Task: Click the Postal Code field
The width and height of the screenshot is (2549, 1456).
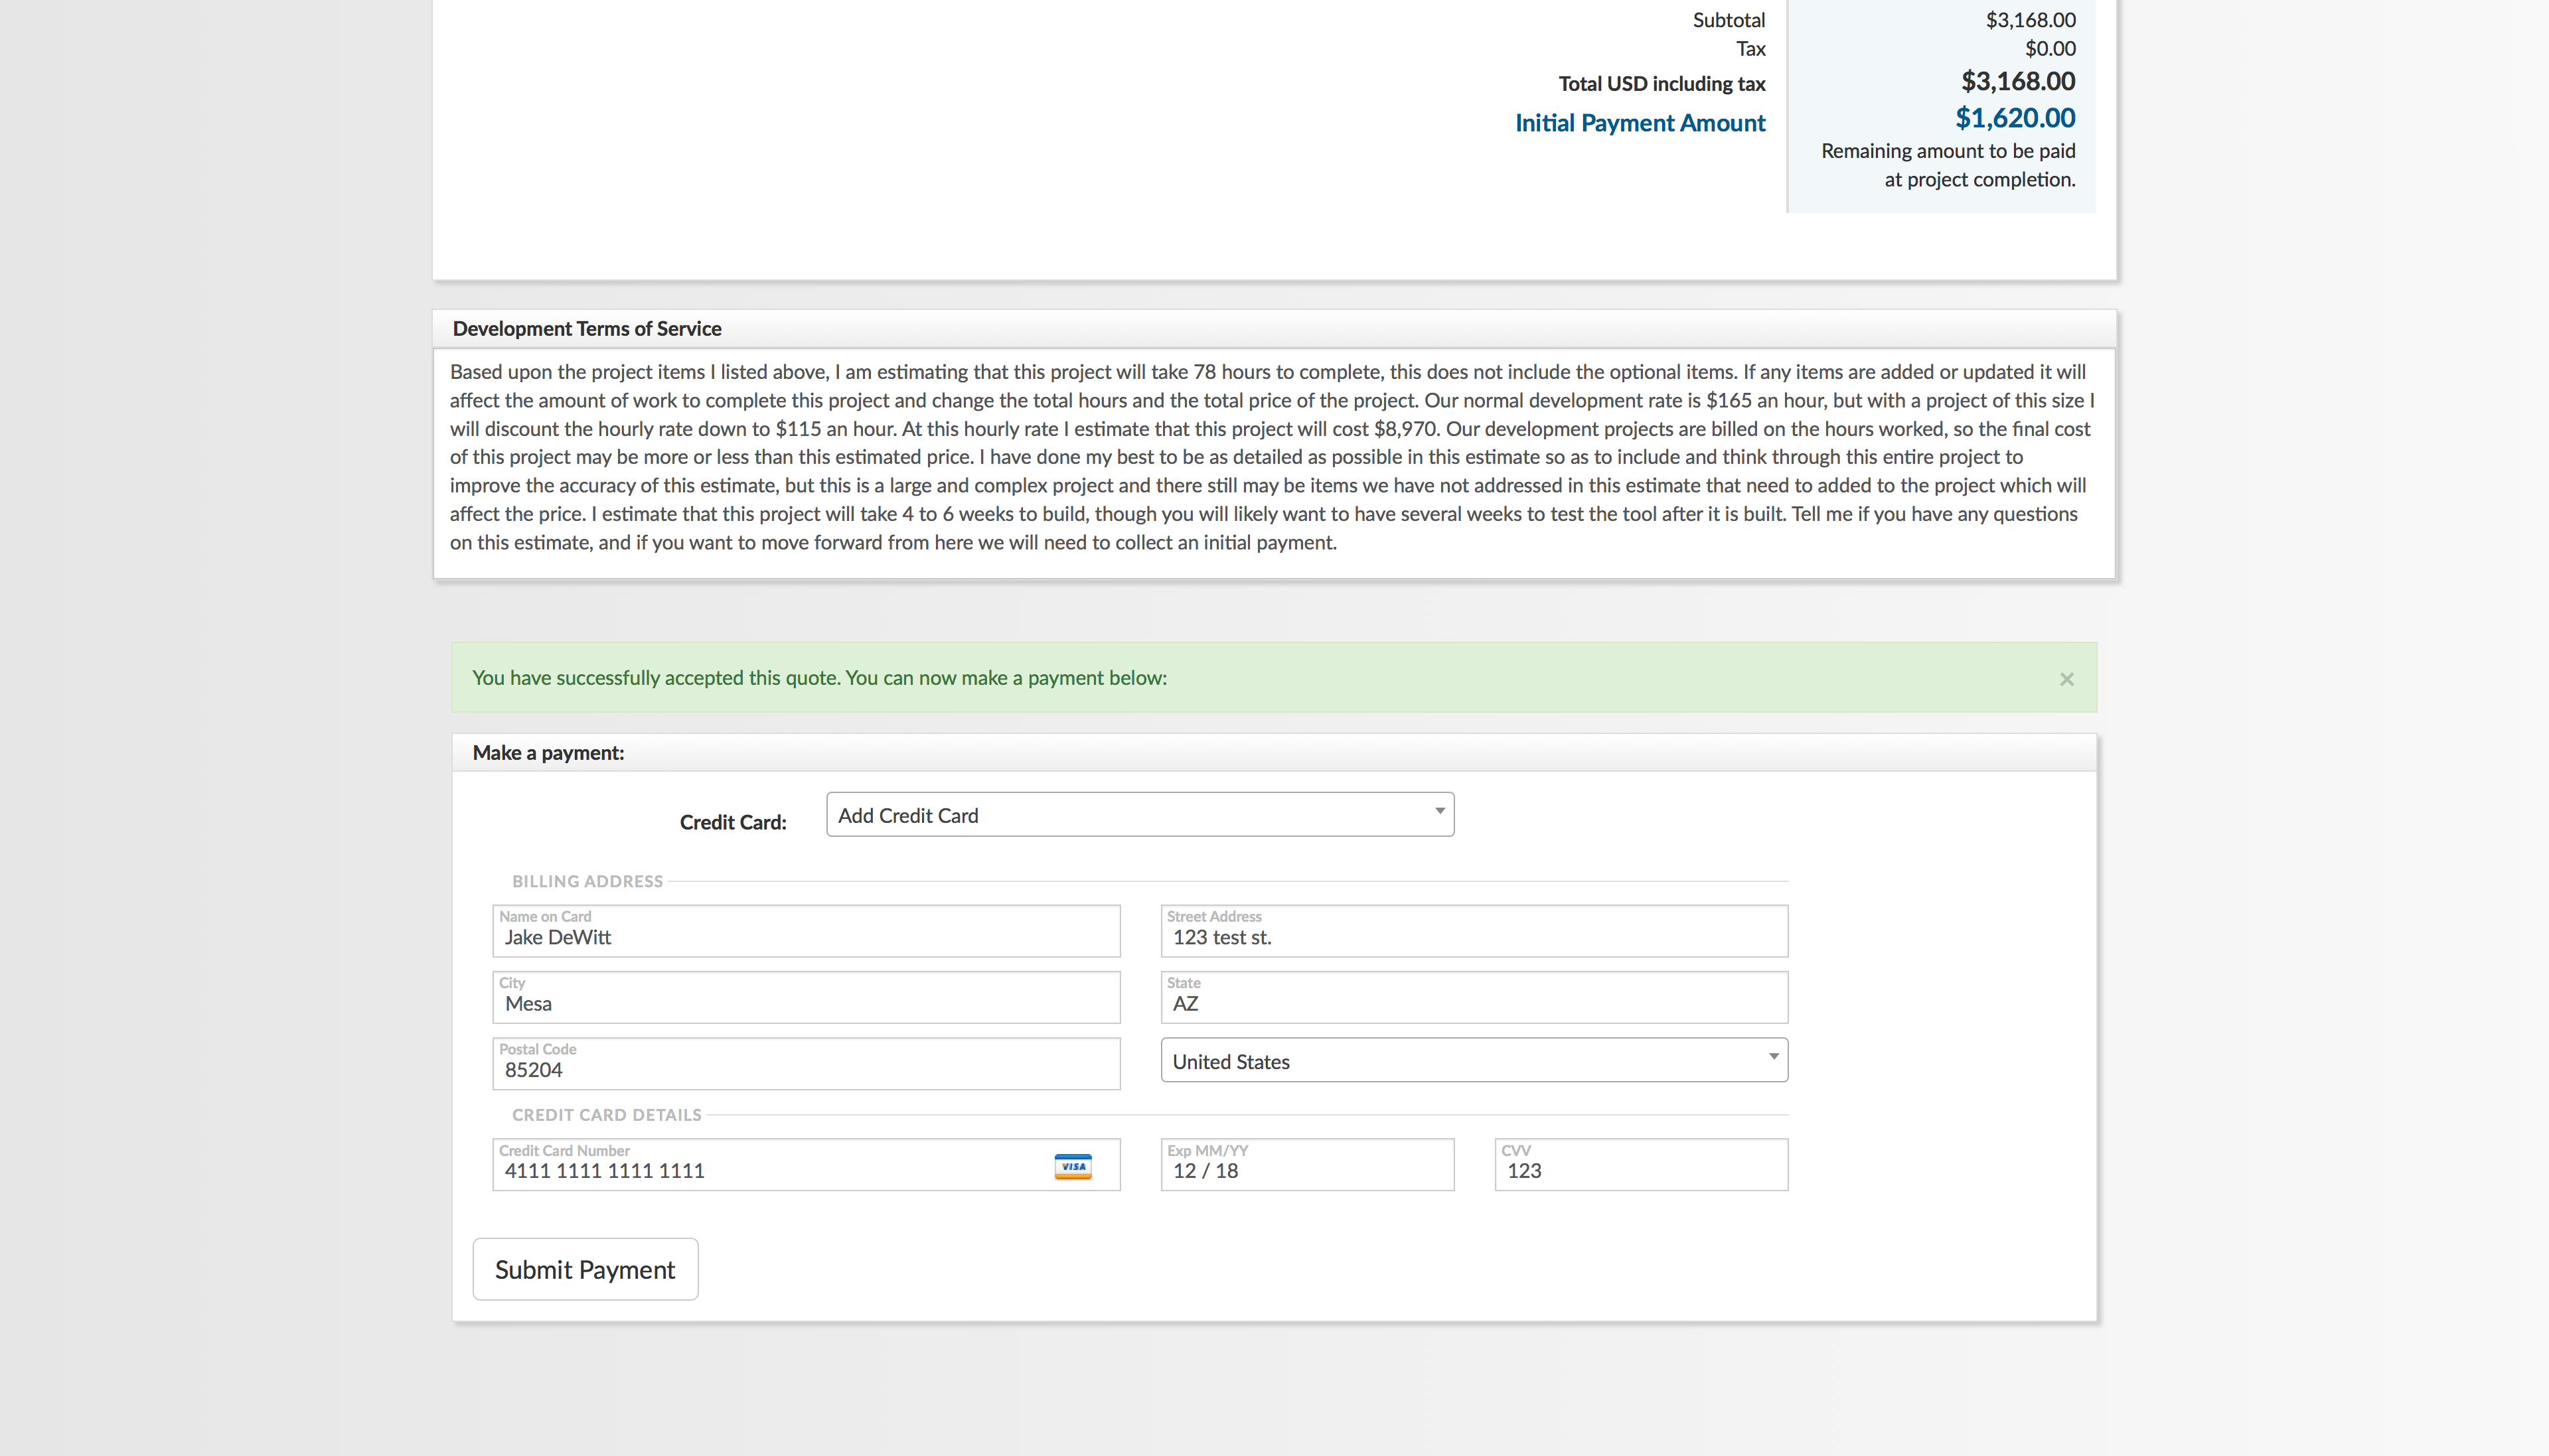Action: pyautogui.click(x=805, y=1069)
